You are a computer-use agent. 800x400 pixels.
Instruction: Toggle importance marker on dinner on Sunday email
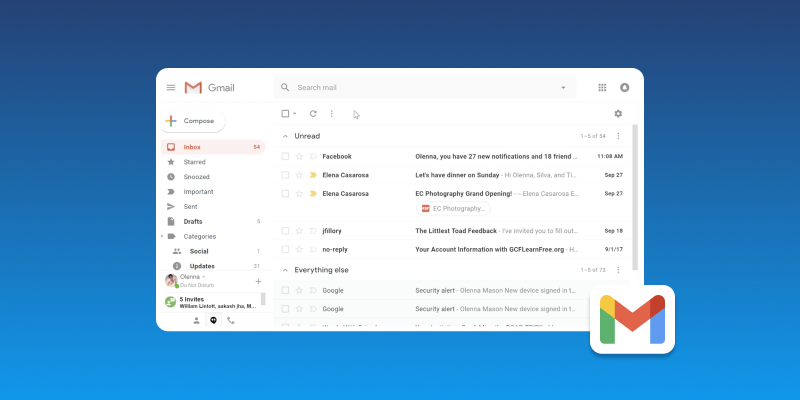(x=313, y=175)
